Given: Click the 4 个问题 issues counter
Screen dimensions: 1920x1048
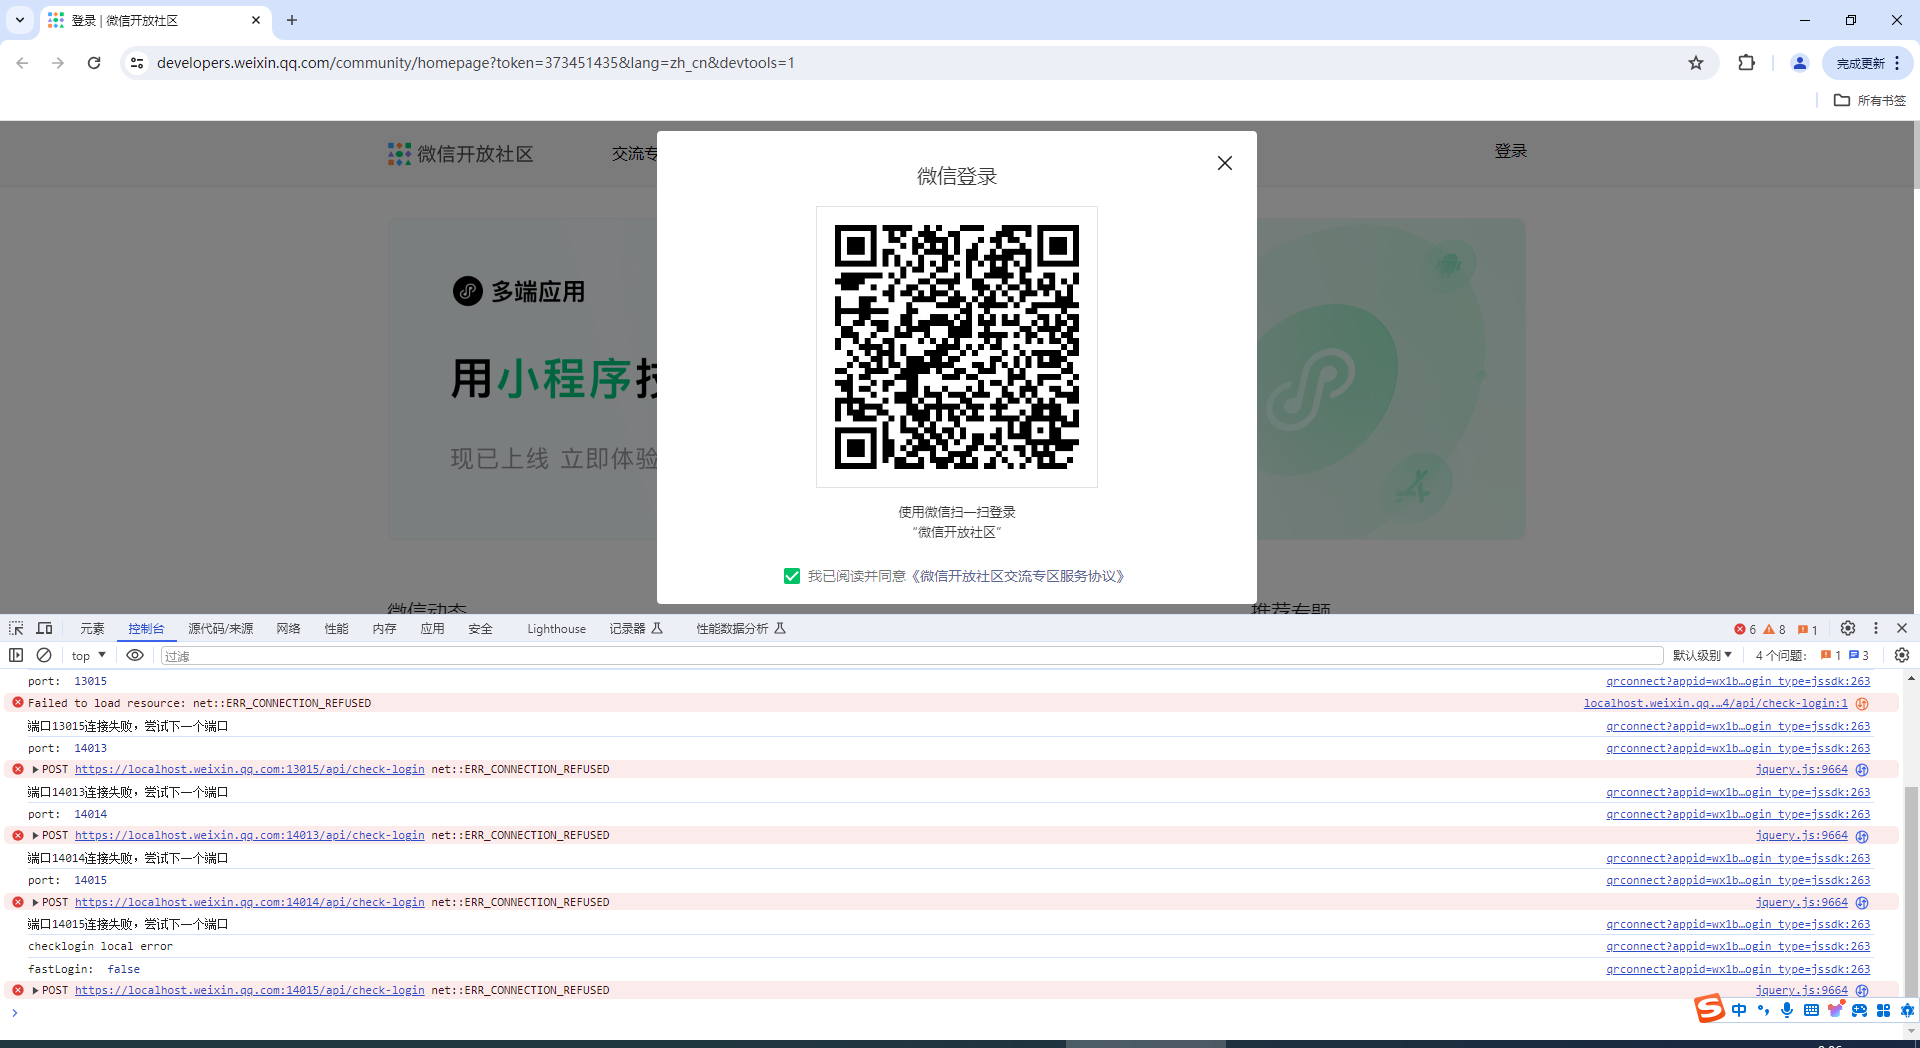Looking at the screenshot, I should (1811, 656).
